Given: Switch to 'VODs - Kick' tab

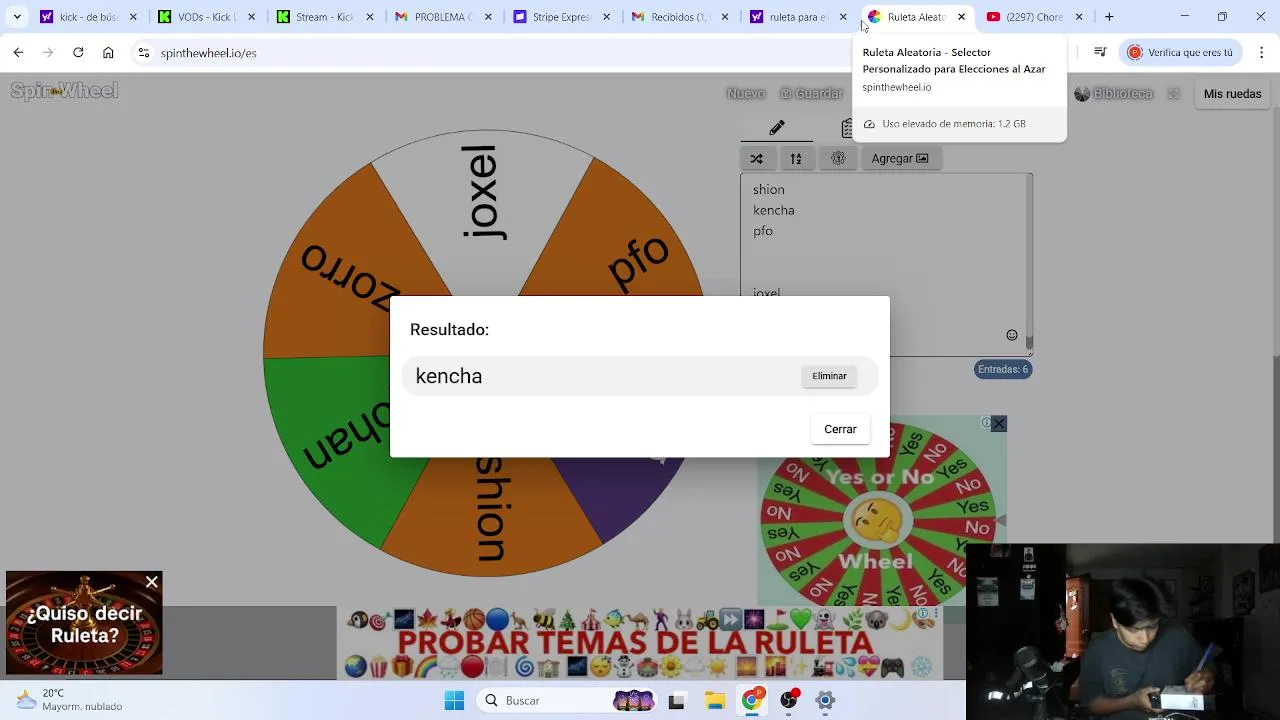Looking at the screenshot, I should tap(207, 17).
